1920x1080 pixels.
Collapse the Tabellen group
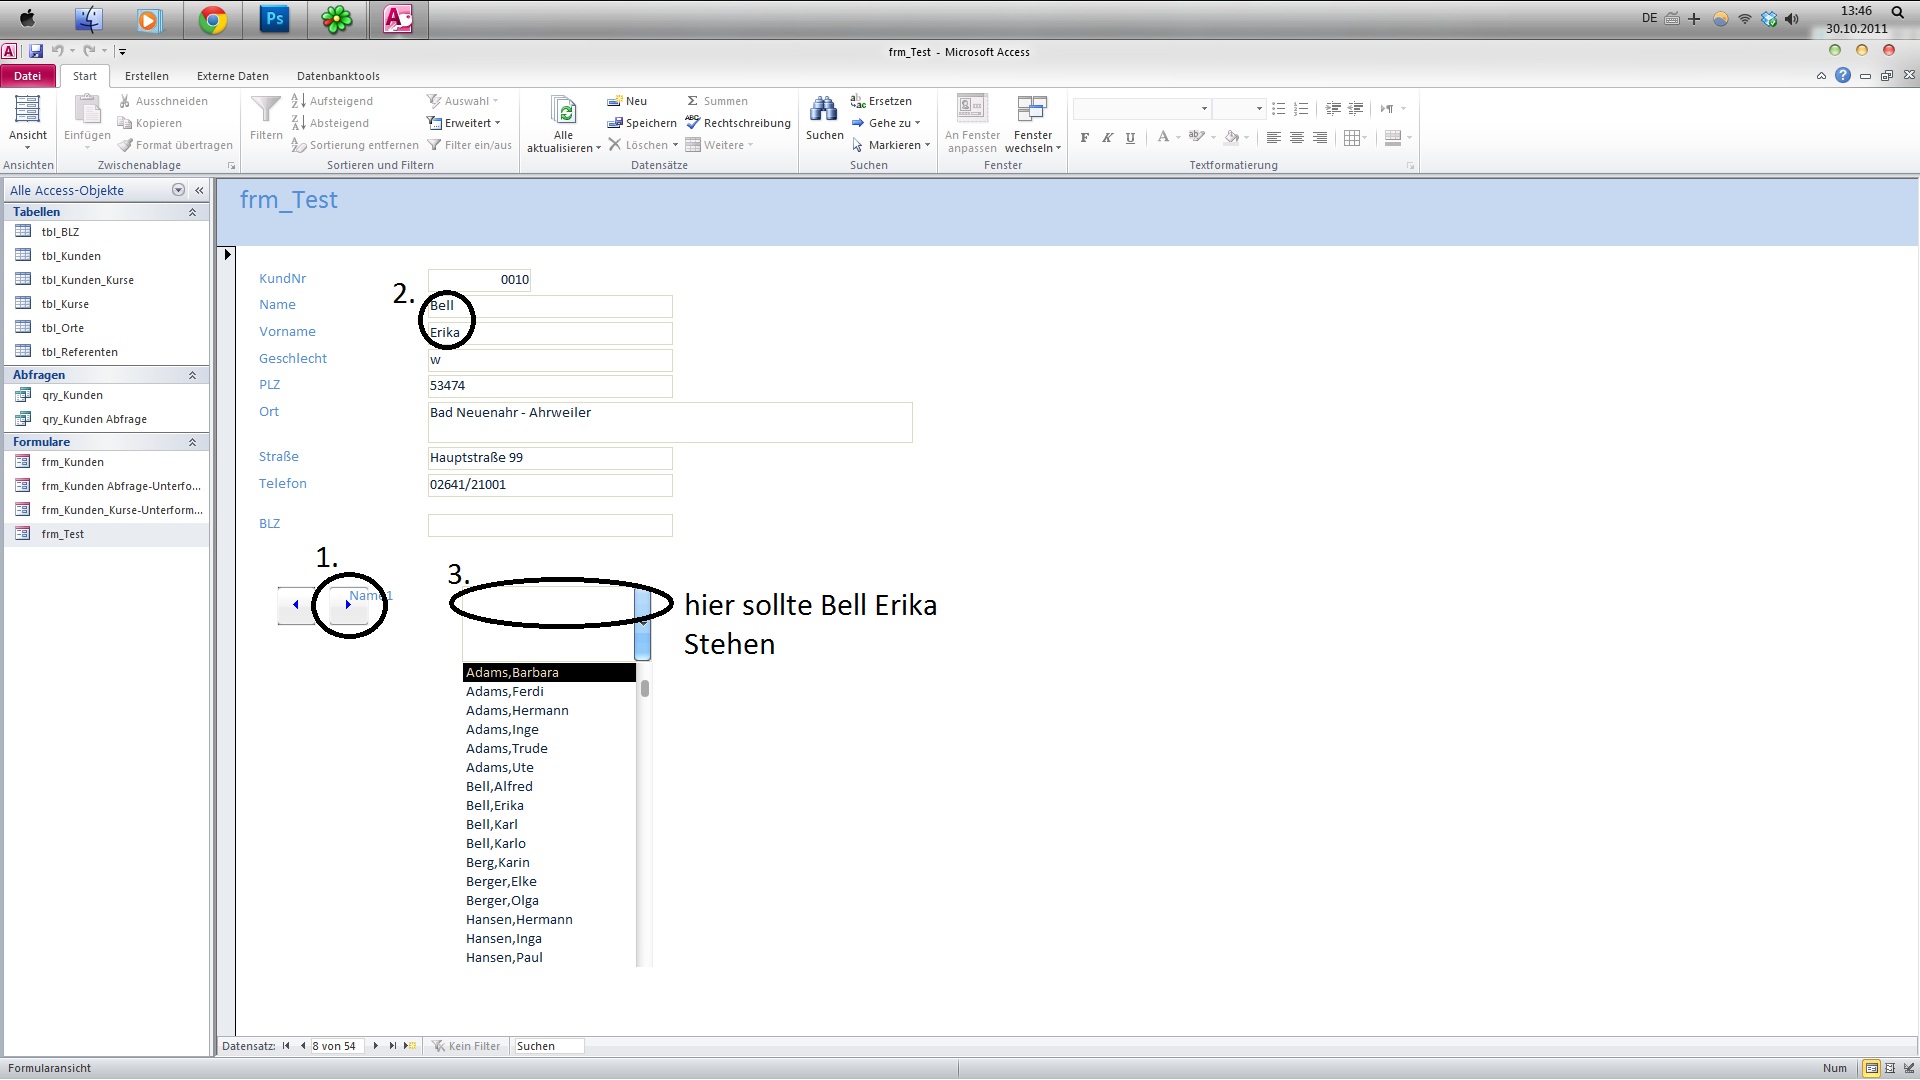(192, 212)
